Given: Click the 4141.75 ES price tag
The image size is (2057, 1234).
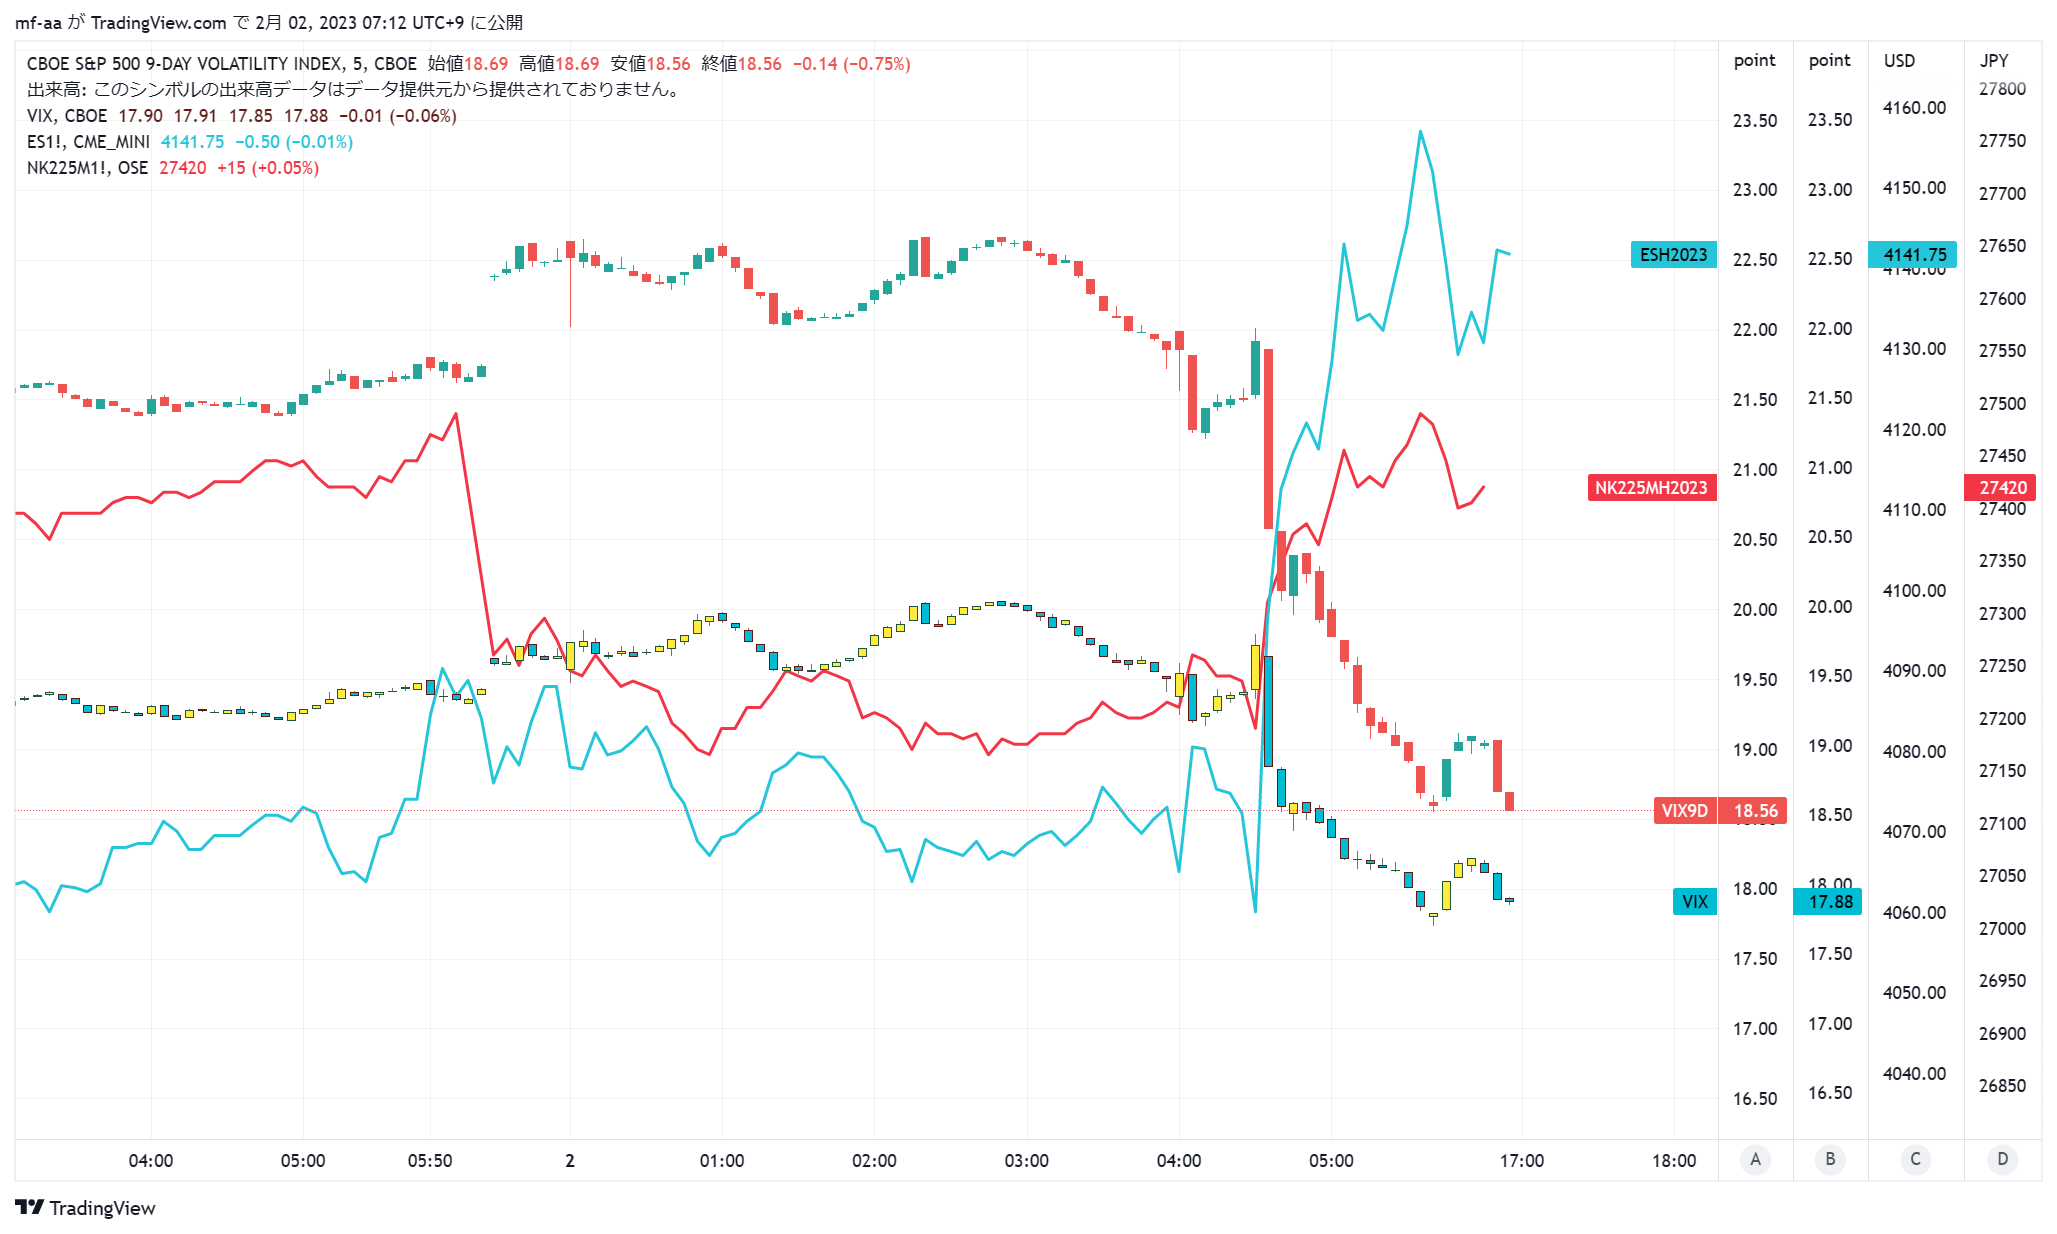Looking at the screenshot, I should pyautogui.click(x=1913, y=255).
